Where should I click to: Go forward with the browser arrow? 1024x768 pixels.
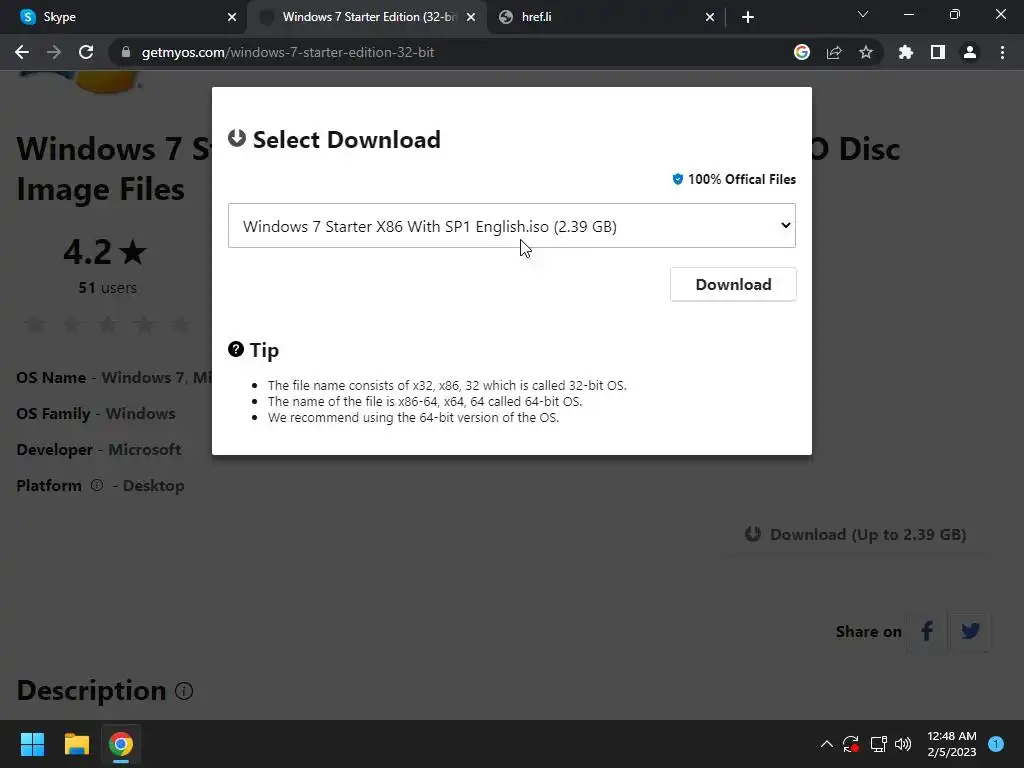tap(54, 52)
